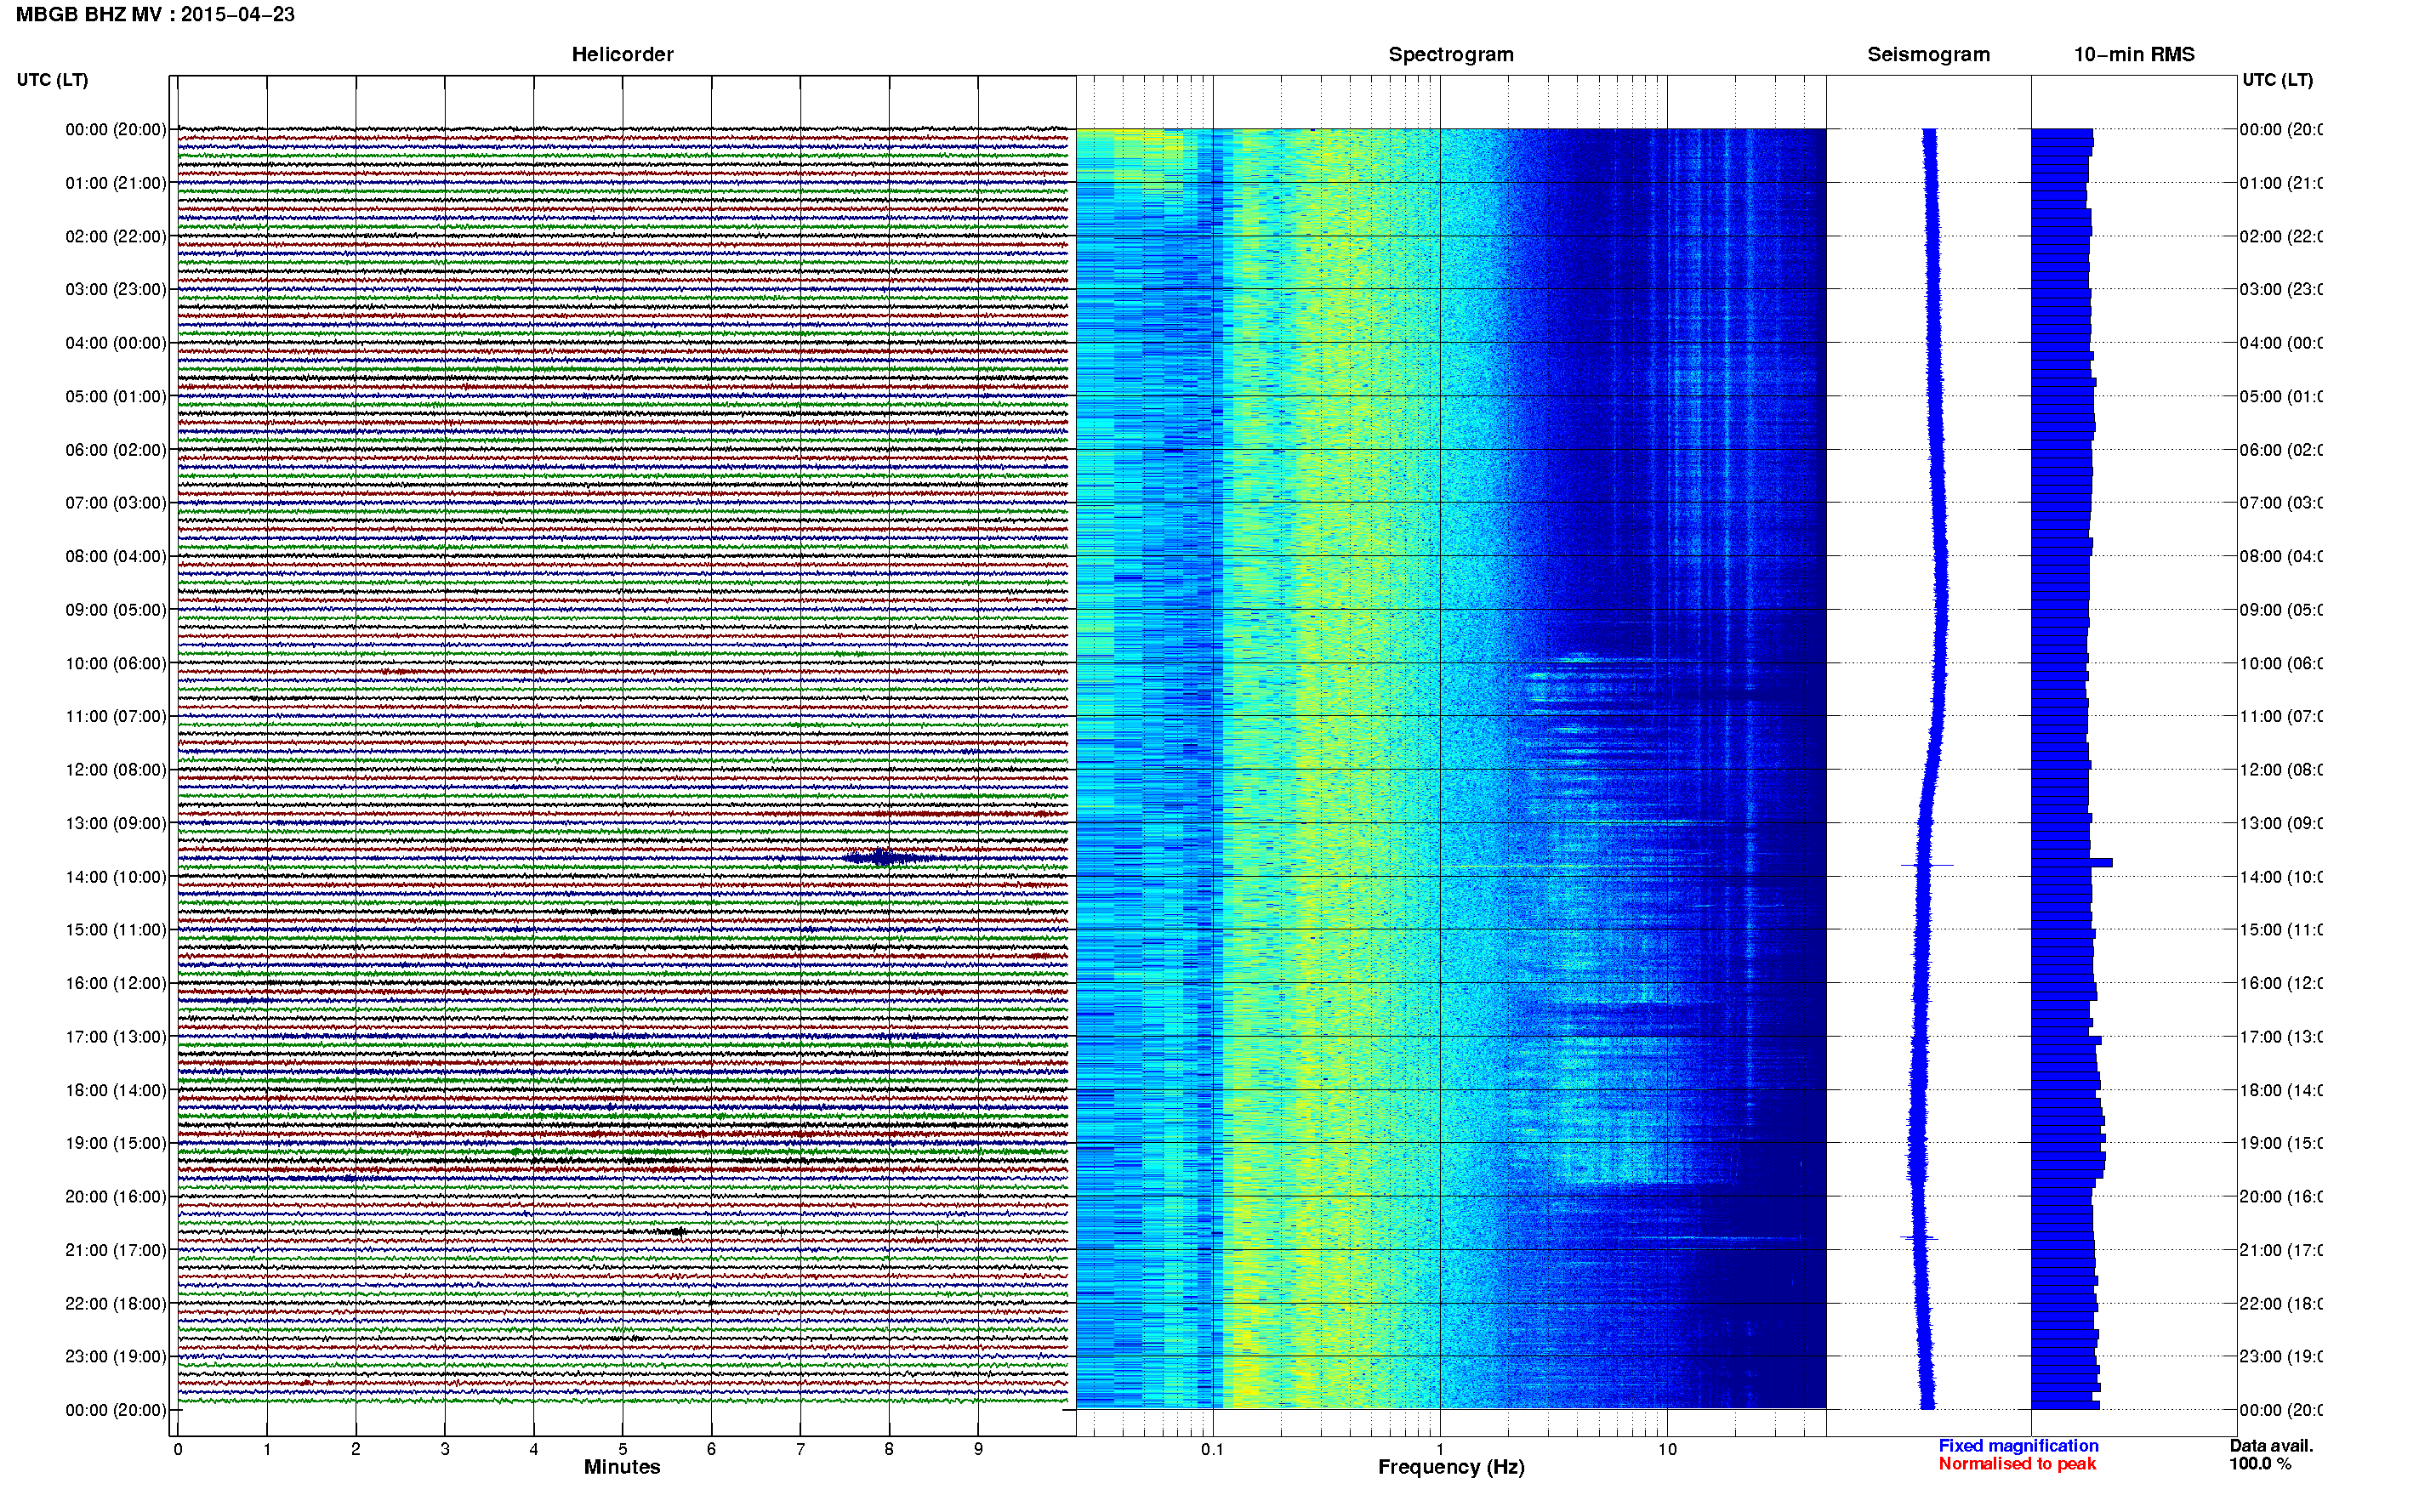This screenshot has width=2419, height=1512.
Task: Select the 'Seismogram' panel heading
Action: pos(1928,54)
